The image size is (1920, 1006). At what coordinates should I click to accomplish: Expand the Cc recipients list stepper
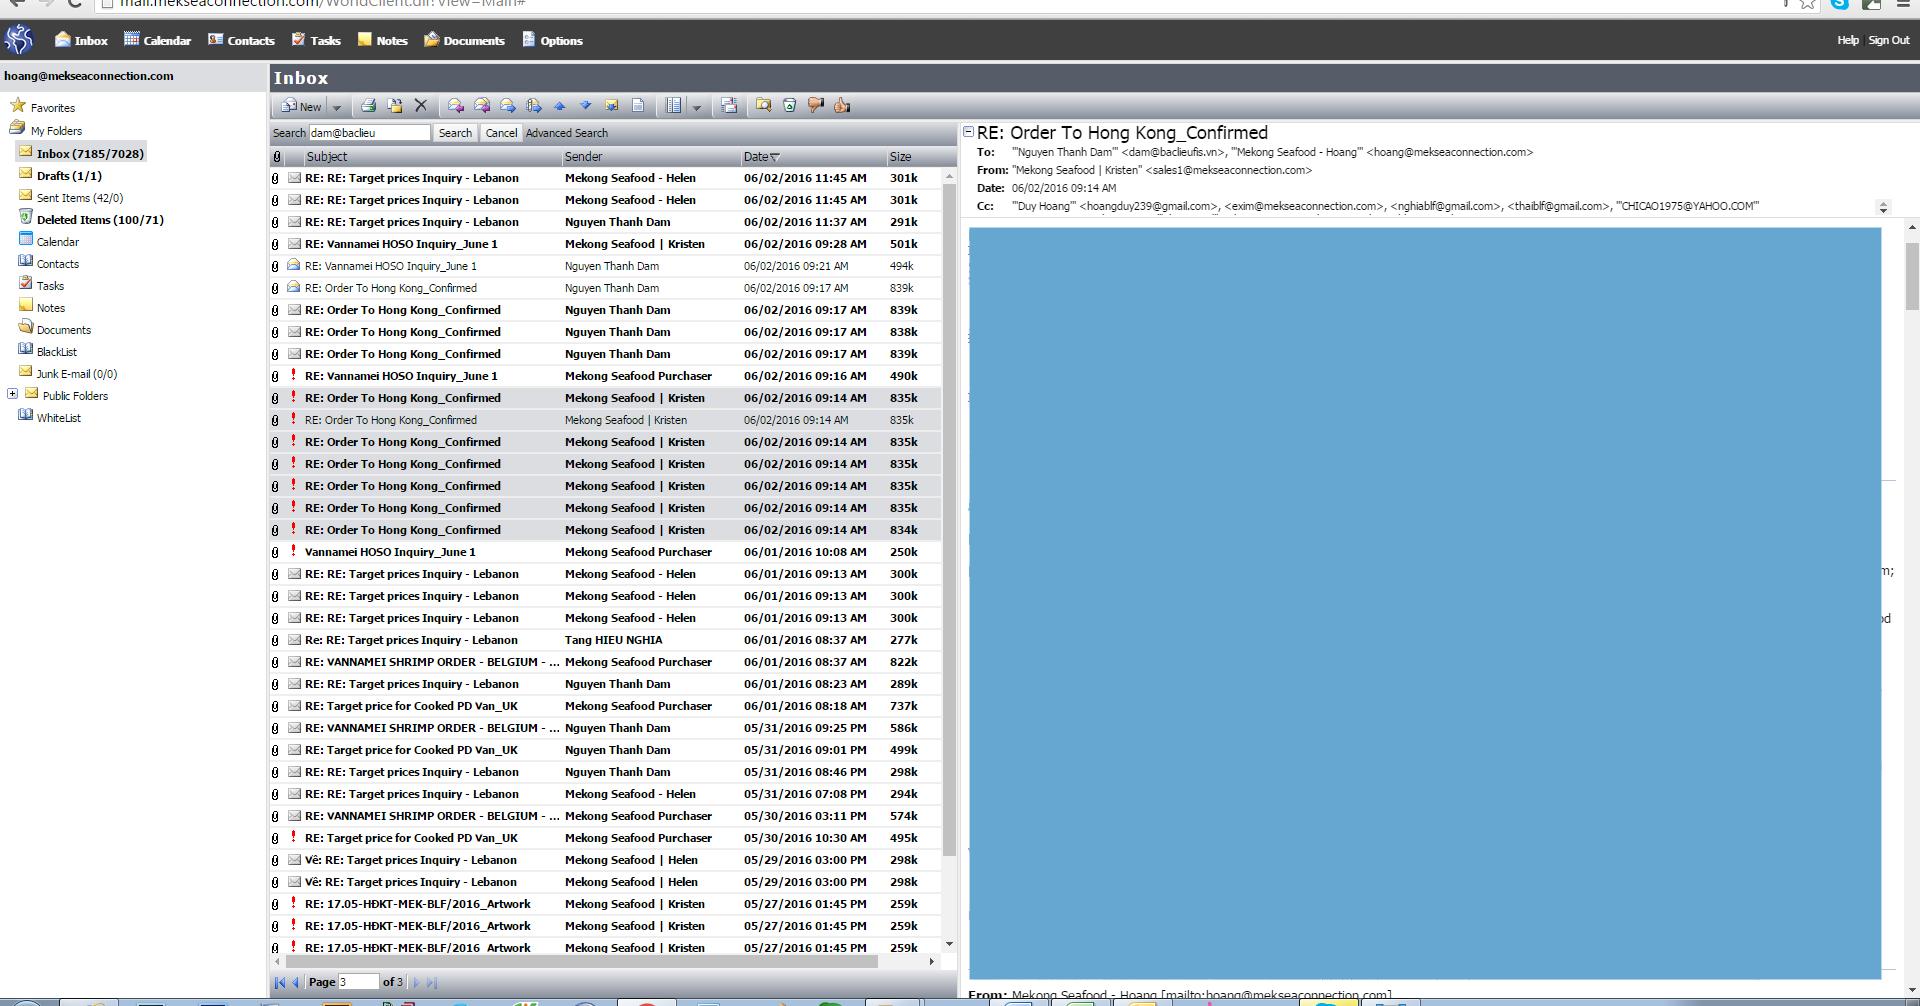coord(1883,207)
